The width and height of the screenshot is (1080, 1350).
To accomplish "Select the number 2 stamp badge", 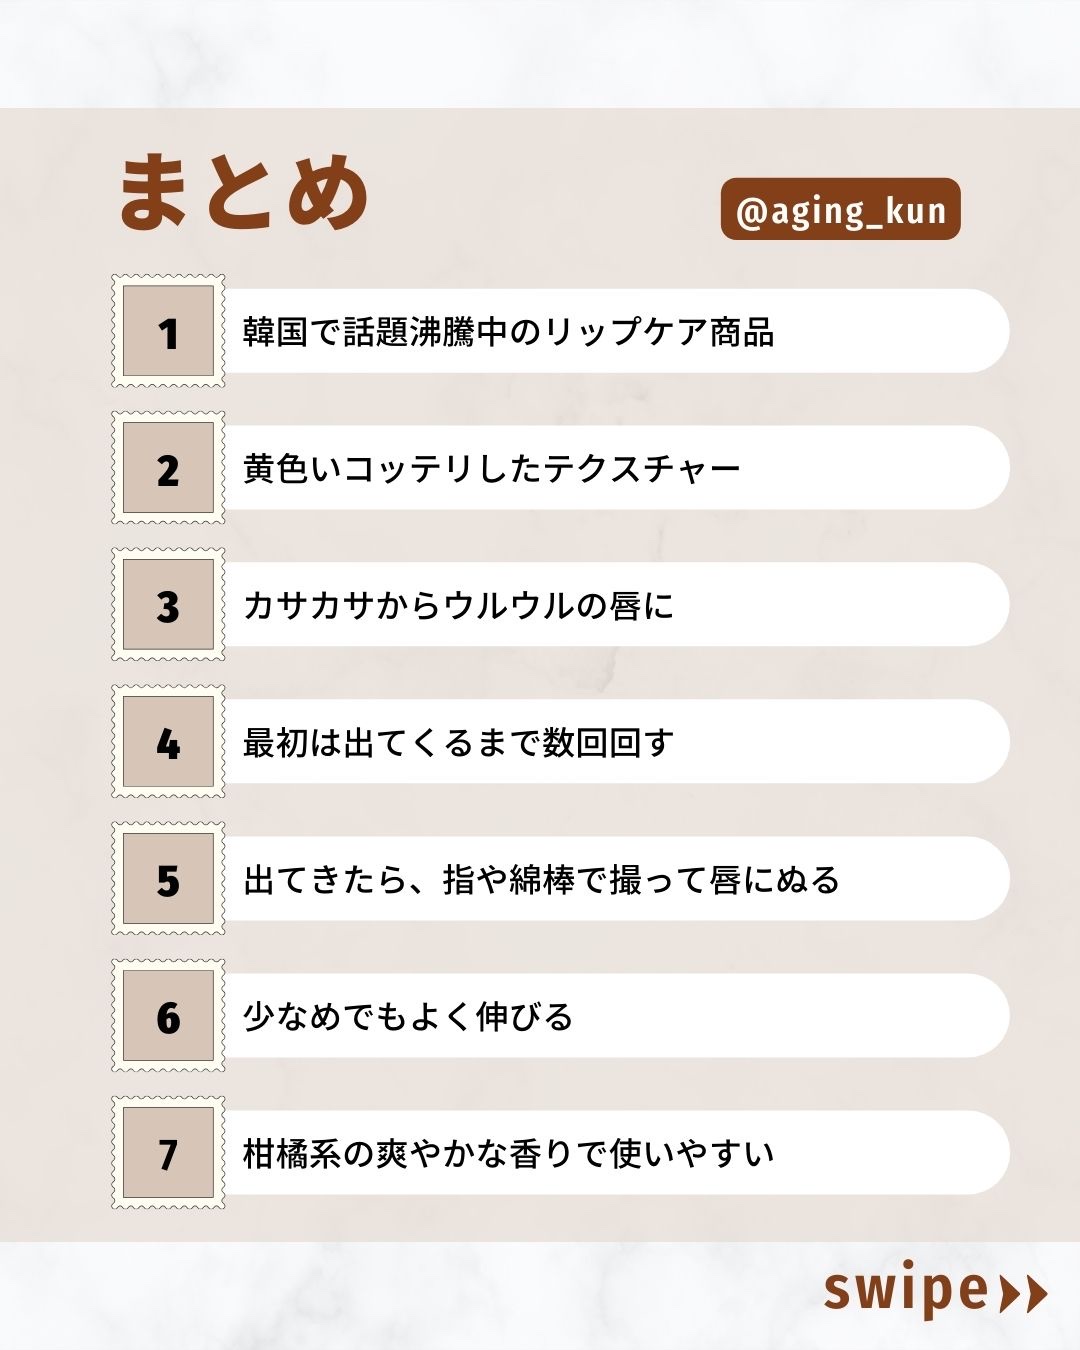I will pyautogui.click(x=168, y=468).
